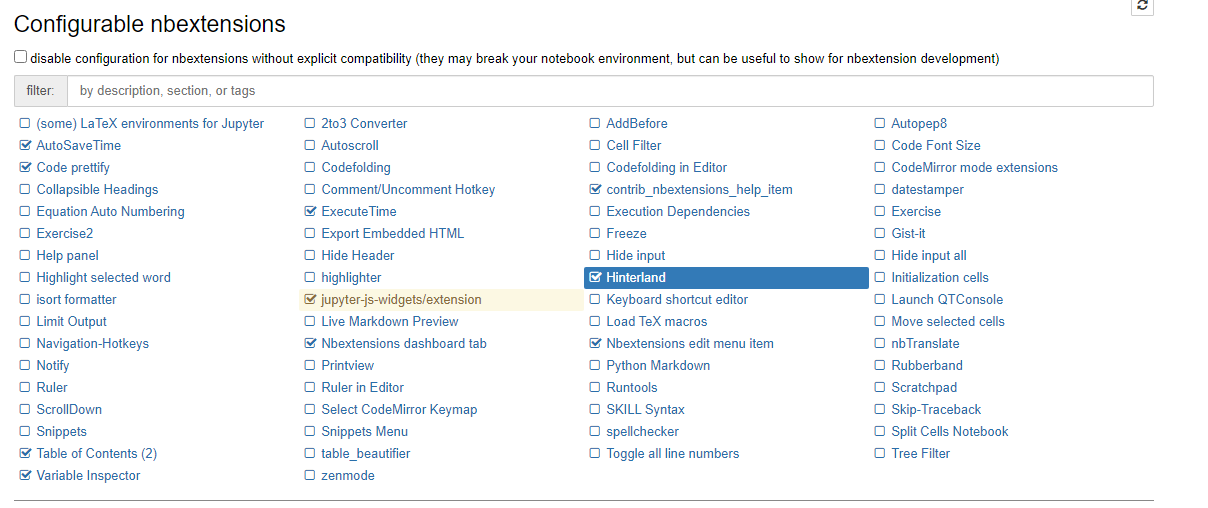This screenshot has height=508, width=1208.
Task: Open the Live Markdown Preview entry
Action: (x=390, y=321)
